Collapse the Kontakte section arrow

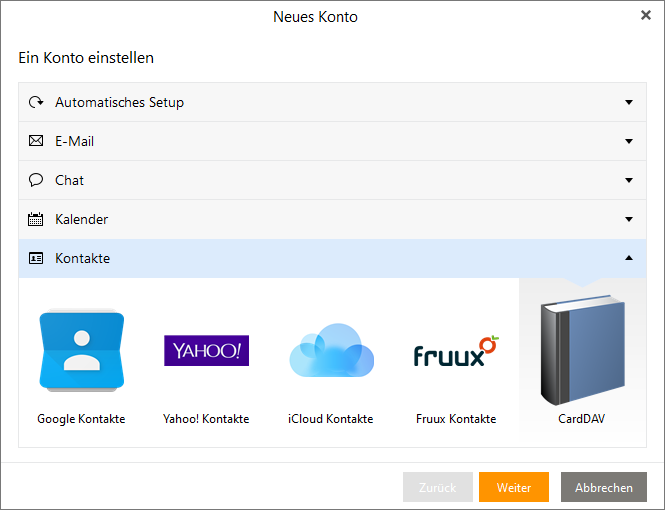coord(629,258)
